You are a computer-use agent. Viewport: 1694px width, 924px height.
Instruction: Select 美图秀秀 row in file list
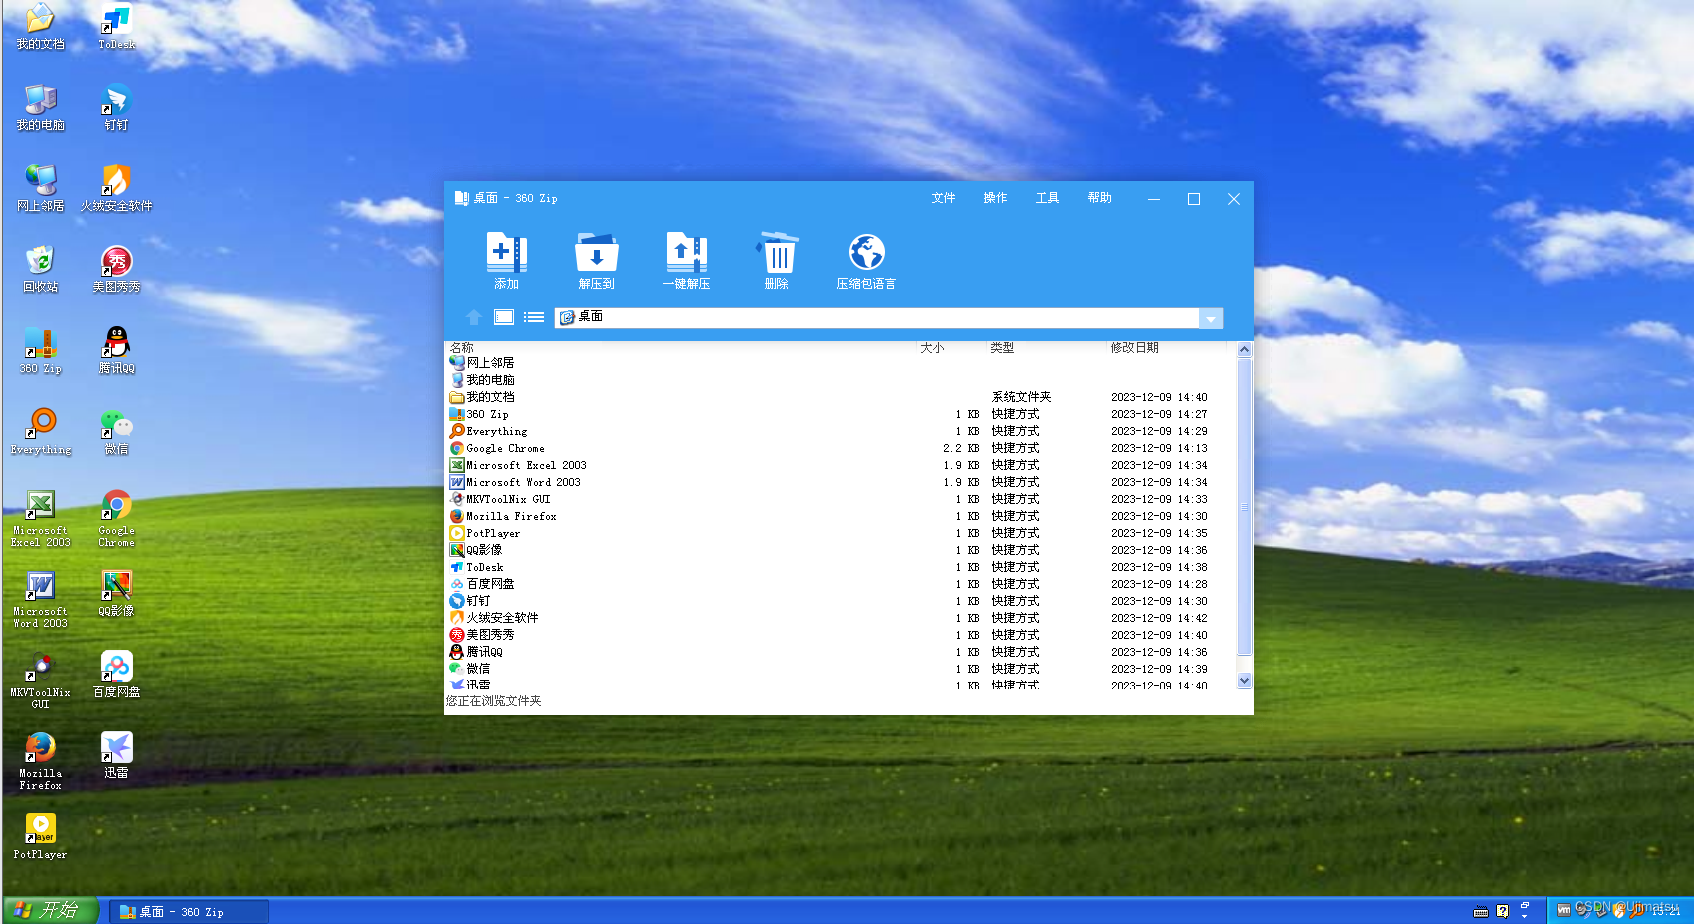click(x=840, y=635)
